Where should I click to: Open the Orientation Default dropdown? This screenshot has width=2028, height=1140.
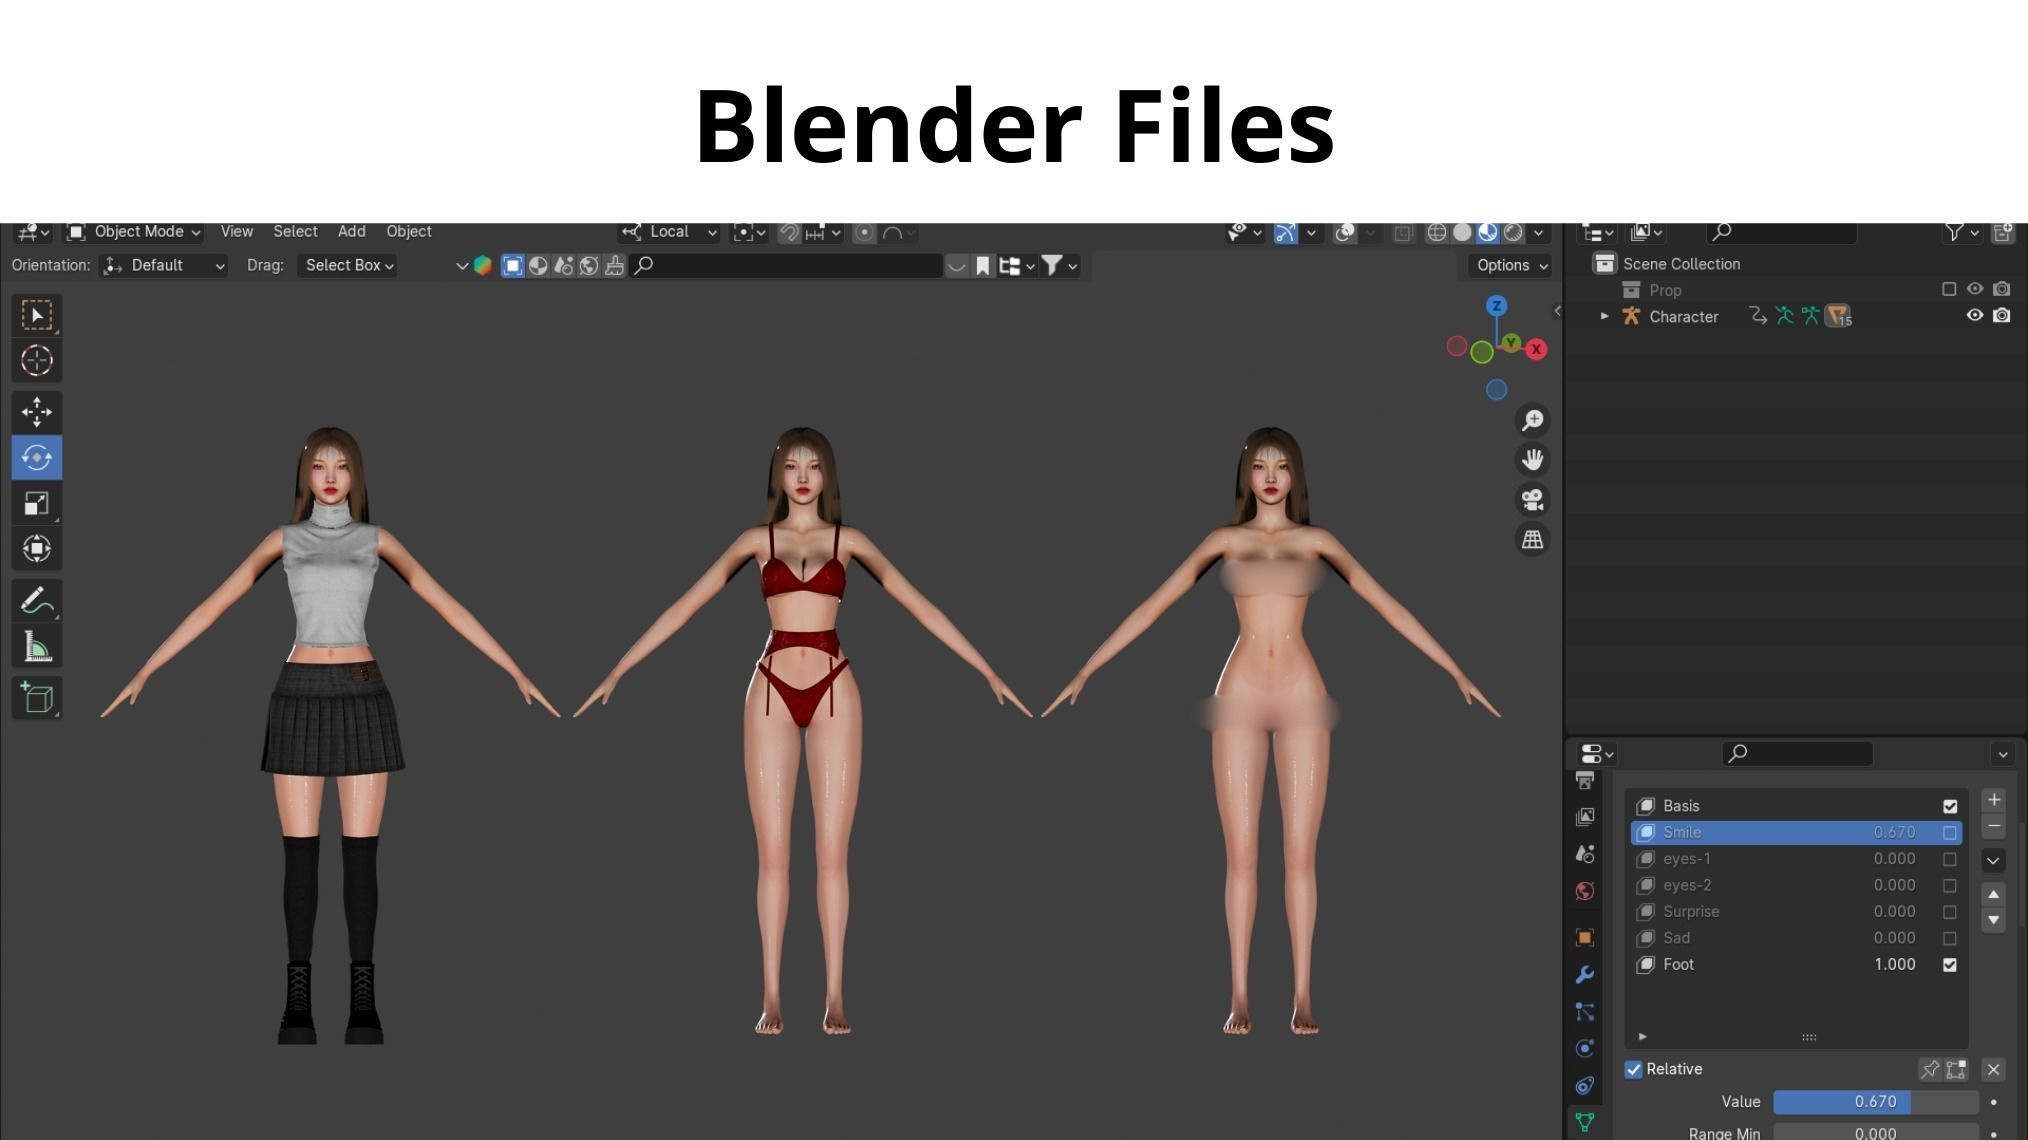pyautogui.click(x=164, y=266)
